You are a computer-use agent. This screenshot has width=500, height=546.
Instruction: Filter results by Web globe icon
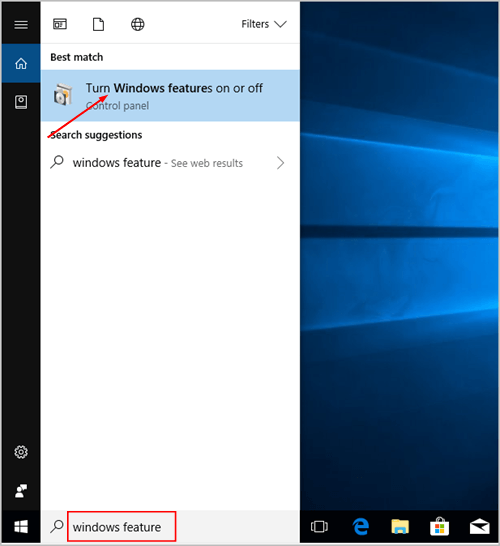pyautogui.click(x=138, y=24)
